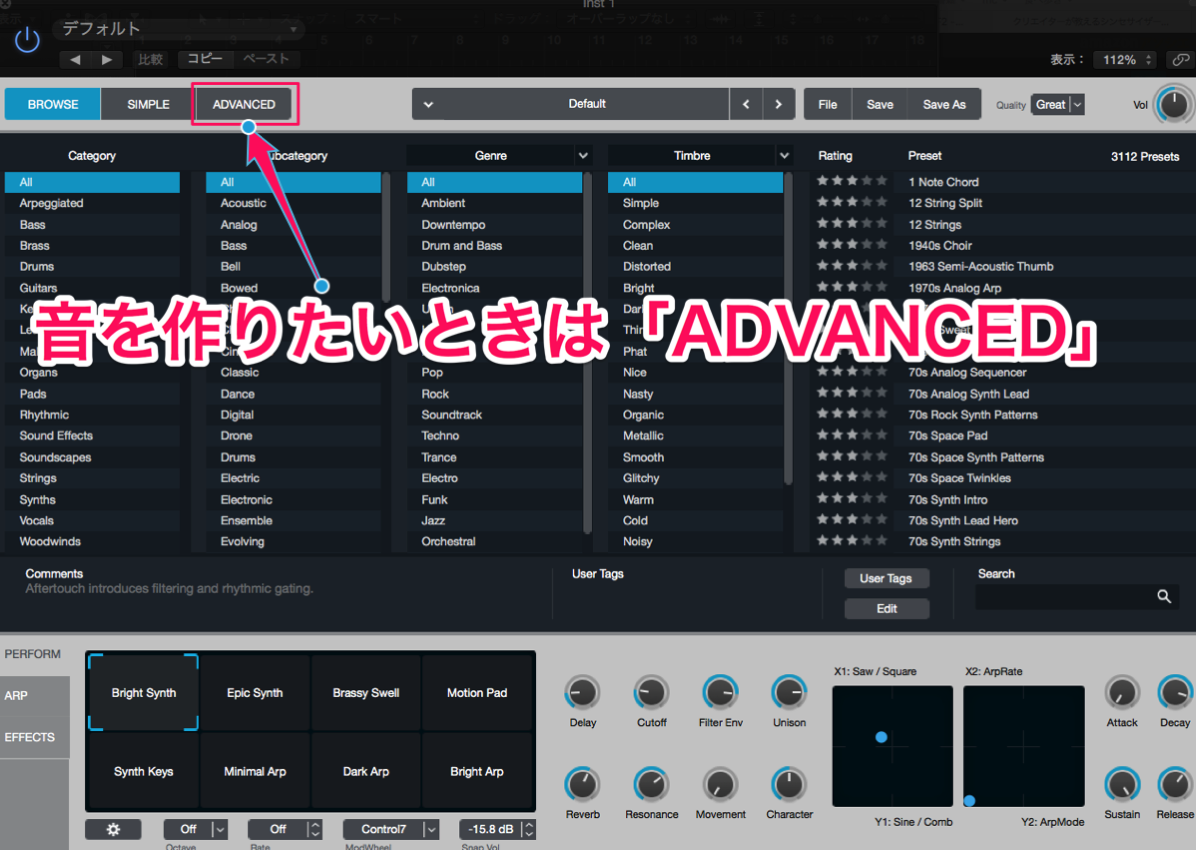Viewport: 1196px width, 850px height.
Task: Set star rating for 1 Note Chord
Action: [x=852, y=181]
